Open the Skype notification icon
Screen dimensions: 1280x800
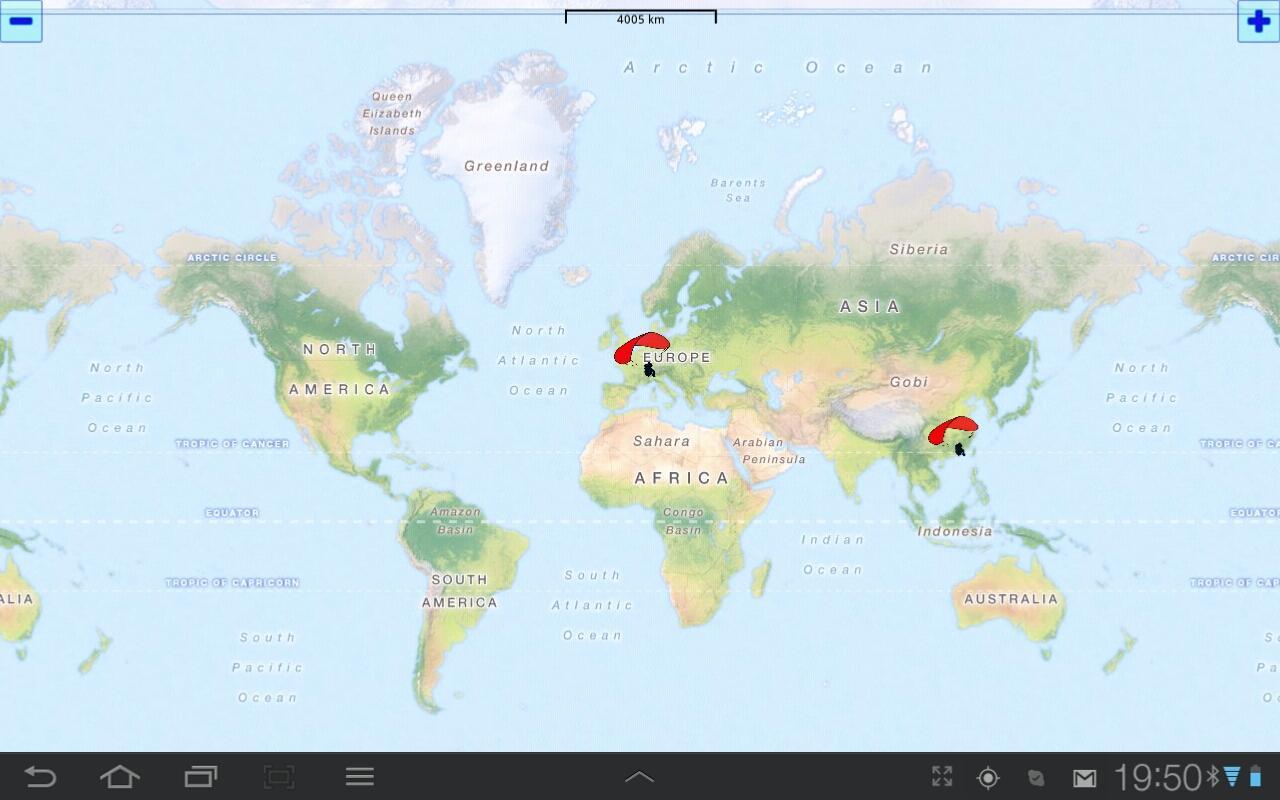coord(1037,777)
